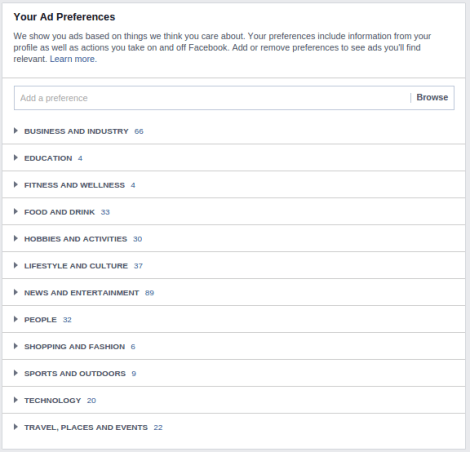Select EDUCATION category label

(x=48, y=158)
